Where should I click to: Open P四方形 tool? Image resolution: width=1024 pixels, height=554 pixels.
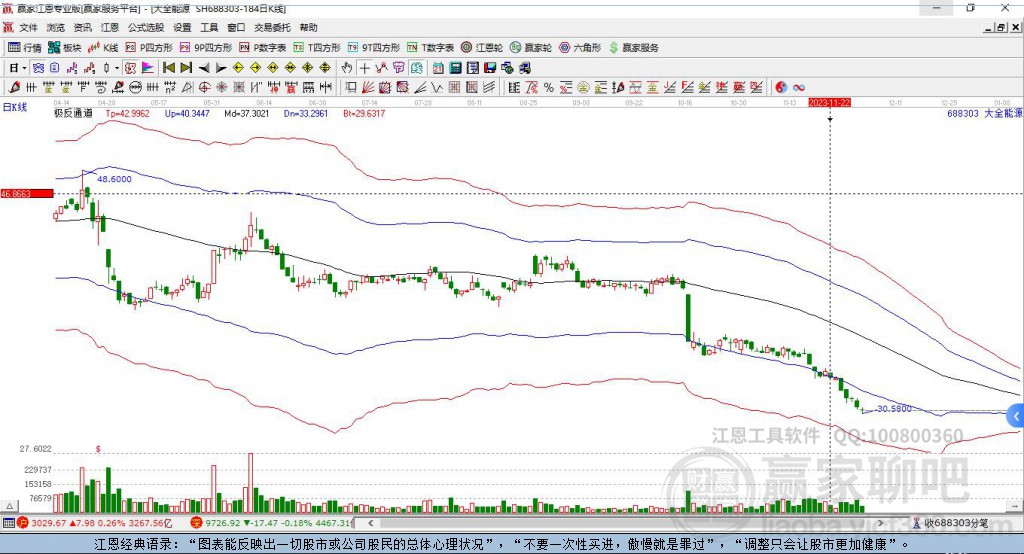[x=149, y=48]
